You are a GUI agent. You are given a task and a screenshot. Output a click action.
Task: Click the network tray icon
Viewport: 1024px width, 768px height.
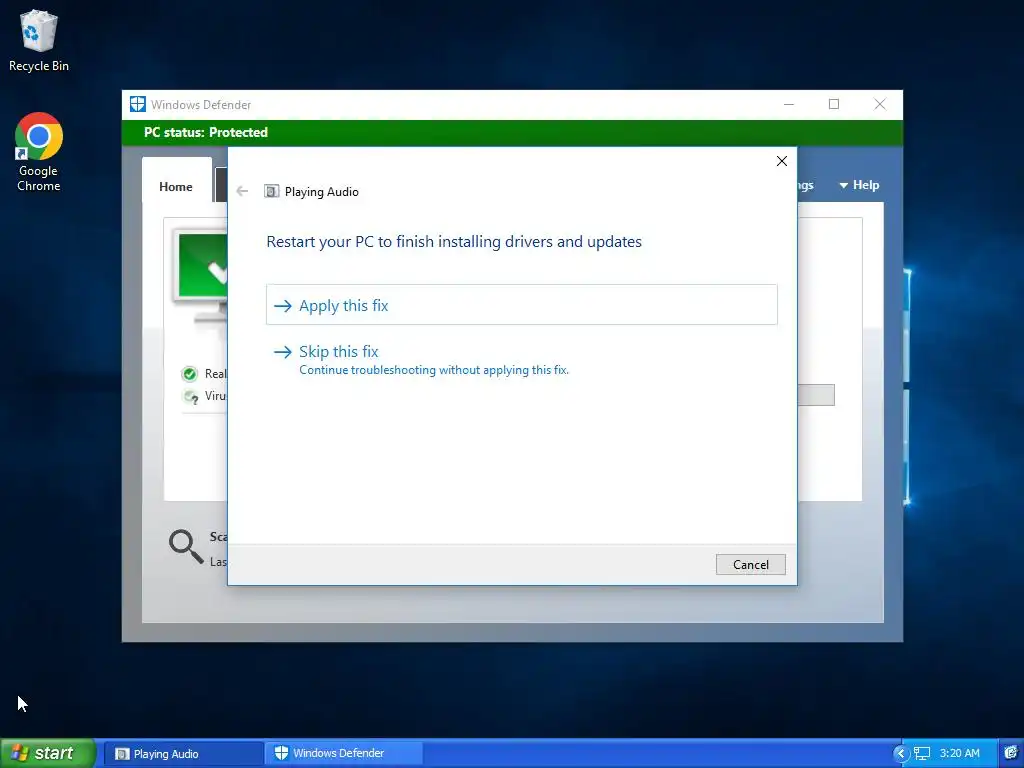[921, 754]
